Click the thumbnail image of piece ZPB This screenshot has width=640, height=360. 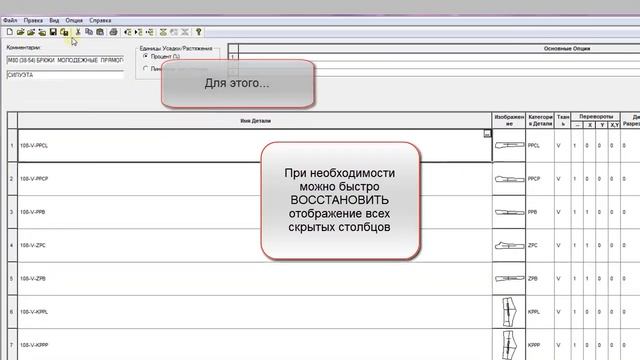(x=509, y=278)
